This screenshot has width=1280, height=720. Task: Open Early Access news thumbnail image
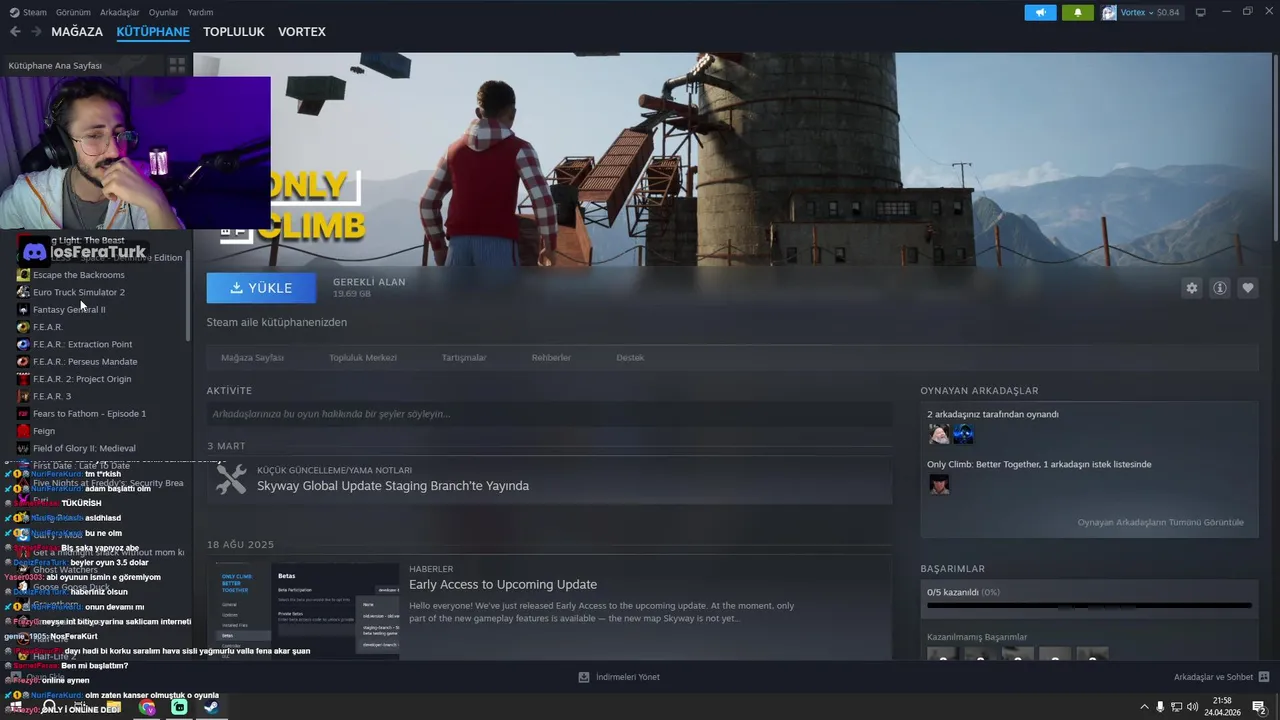point(303,609)
